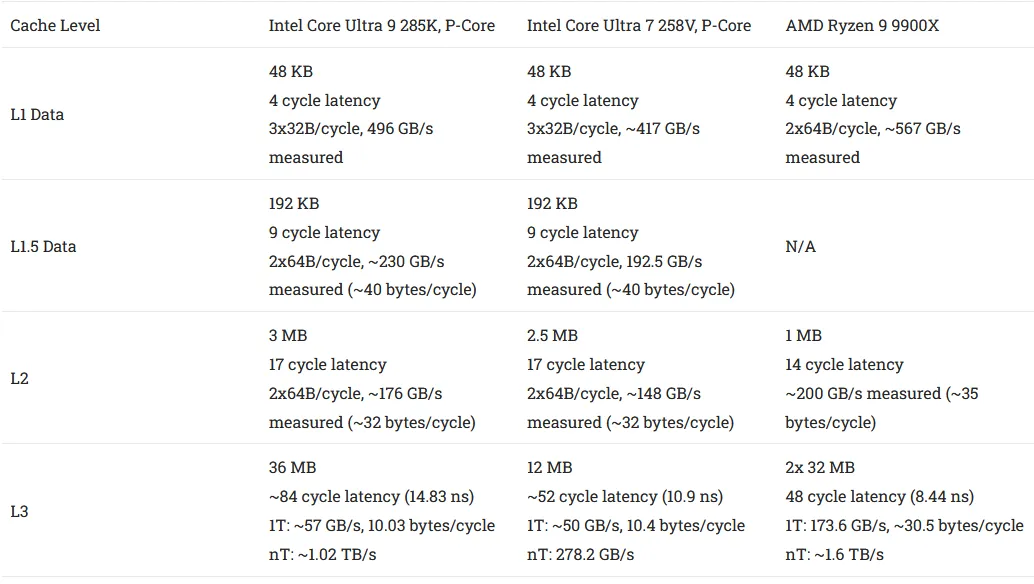Click the nT: ~1.6 TB/s entry

(834, 554)
